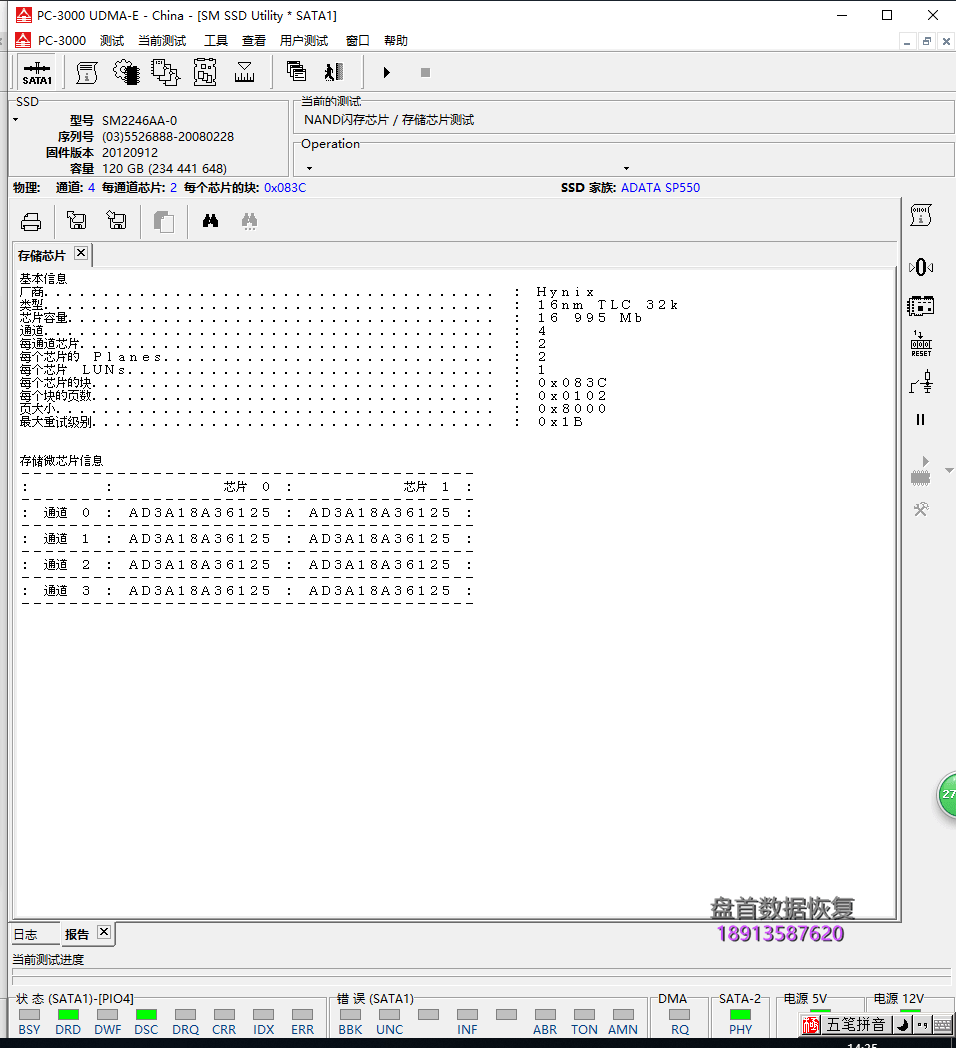This screenshot has width=956, height=1048.
Task: Click the ruler measurement toolbar icon
Action: 244,72
